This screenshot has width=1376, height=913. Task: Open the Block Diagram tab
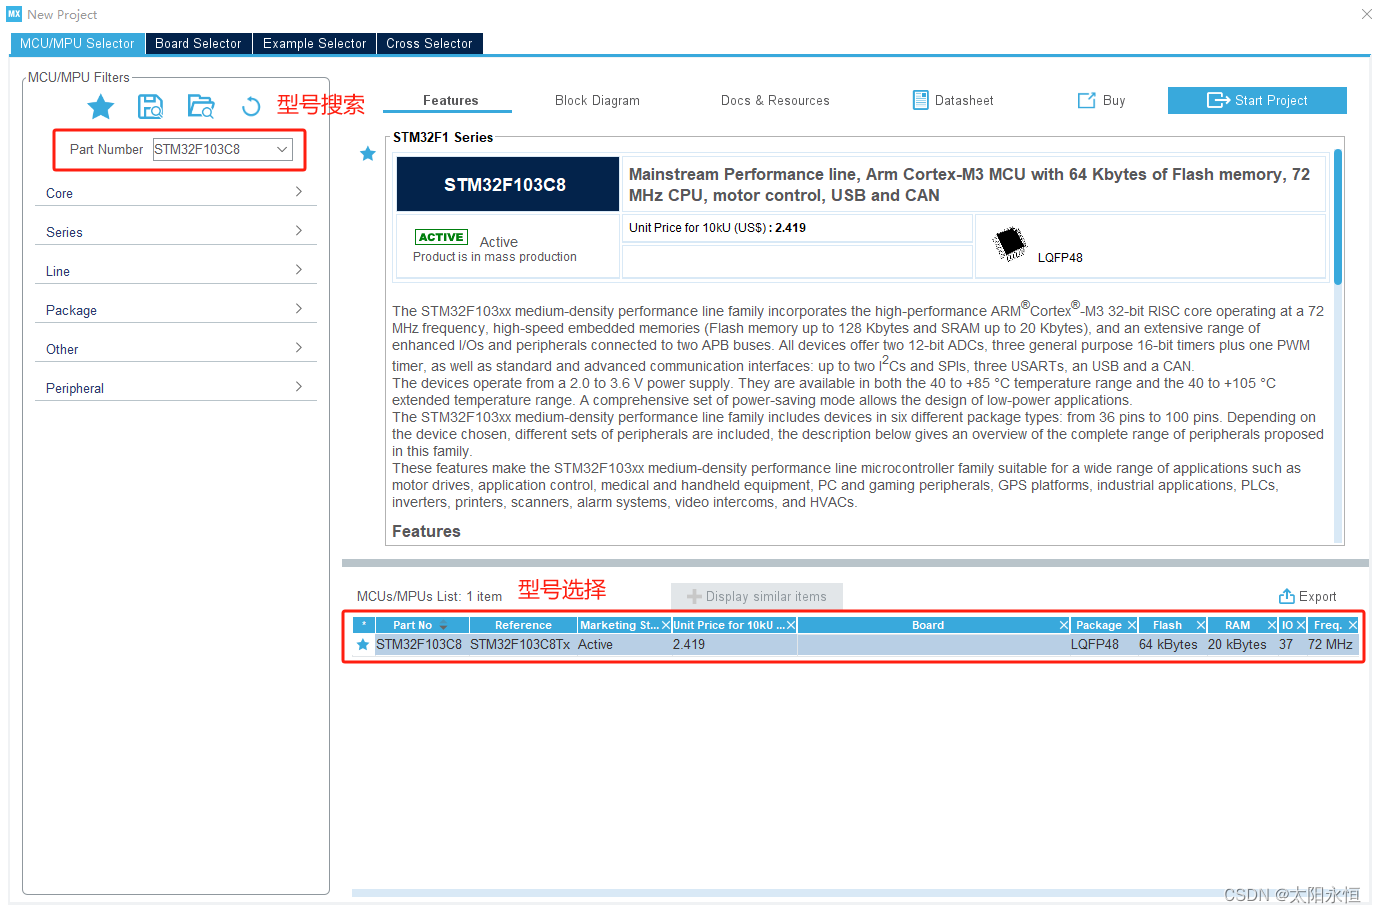pyautogui.click(x=597, y=100)
